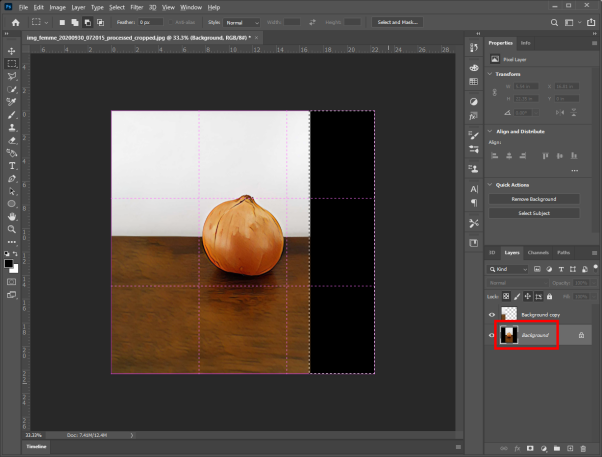This screenshot has width=602, height=457.
Task: Select the Clone Stamp tool
Action: pos(12,127)
